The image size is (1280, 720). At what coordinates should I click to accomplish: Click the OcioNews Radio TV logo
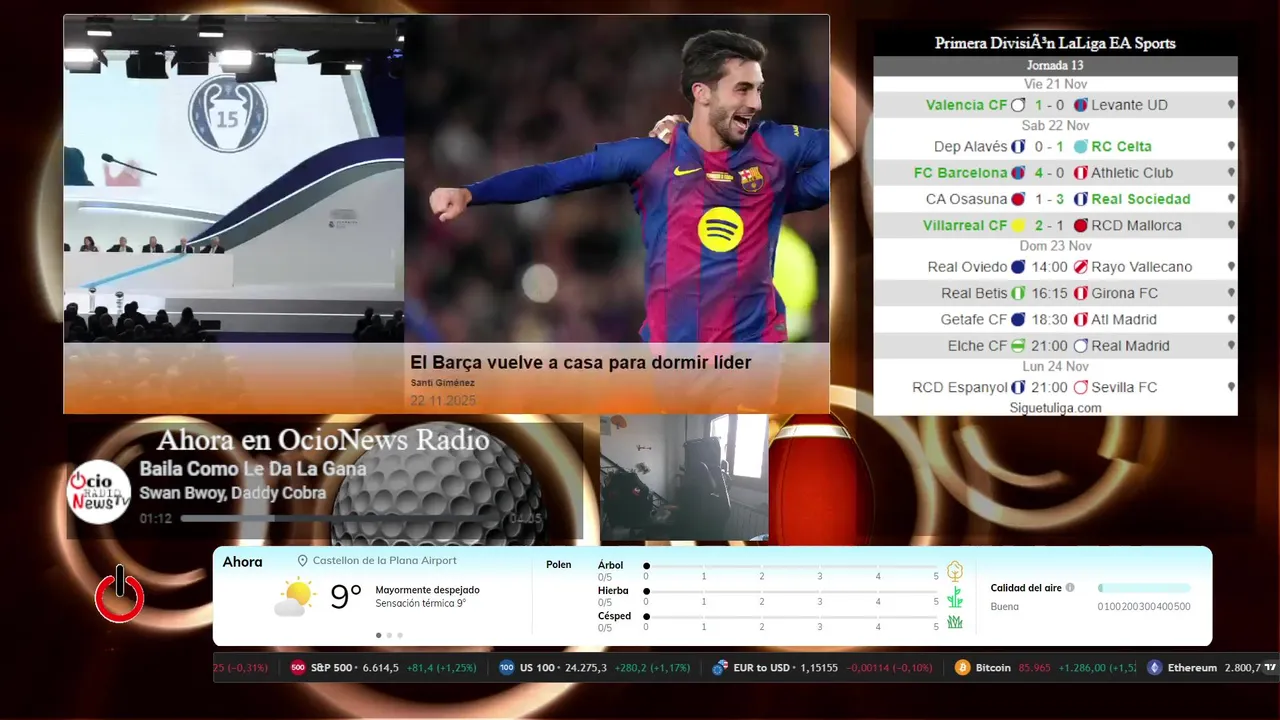coord(99,492)
